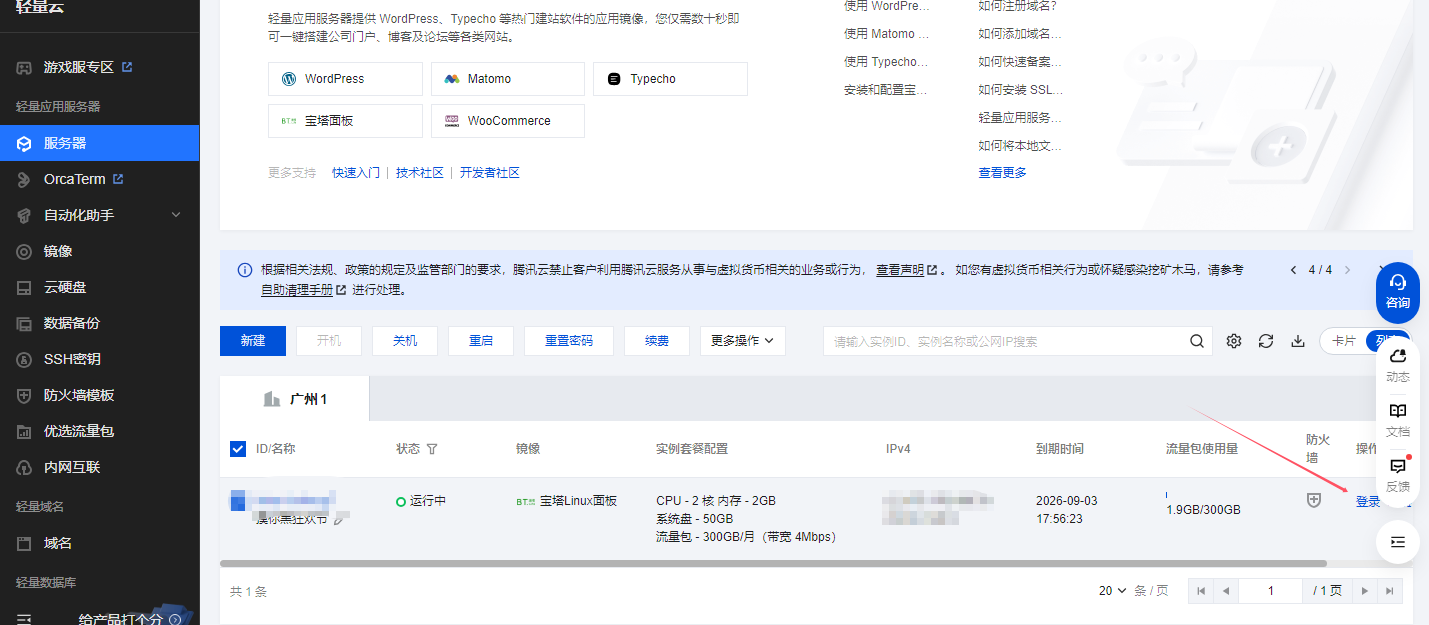
Task: Click the floating toolbar collapse icon
Action: tap(1398, 542)
